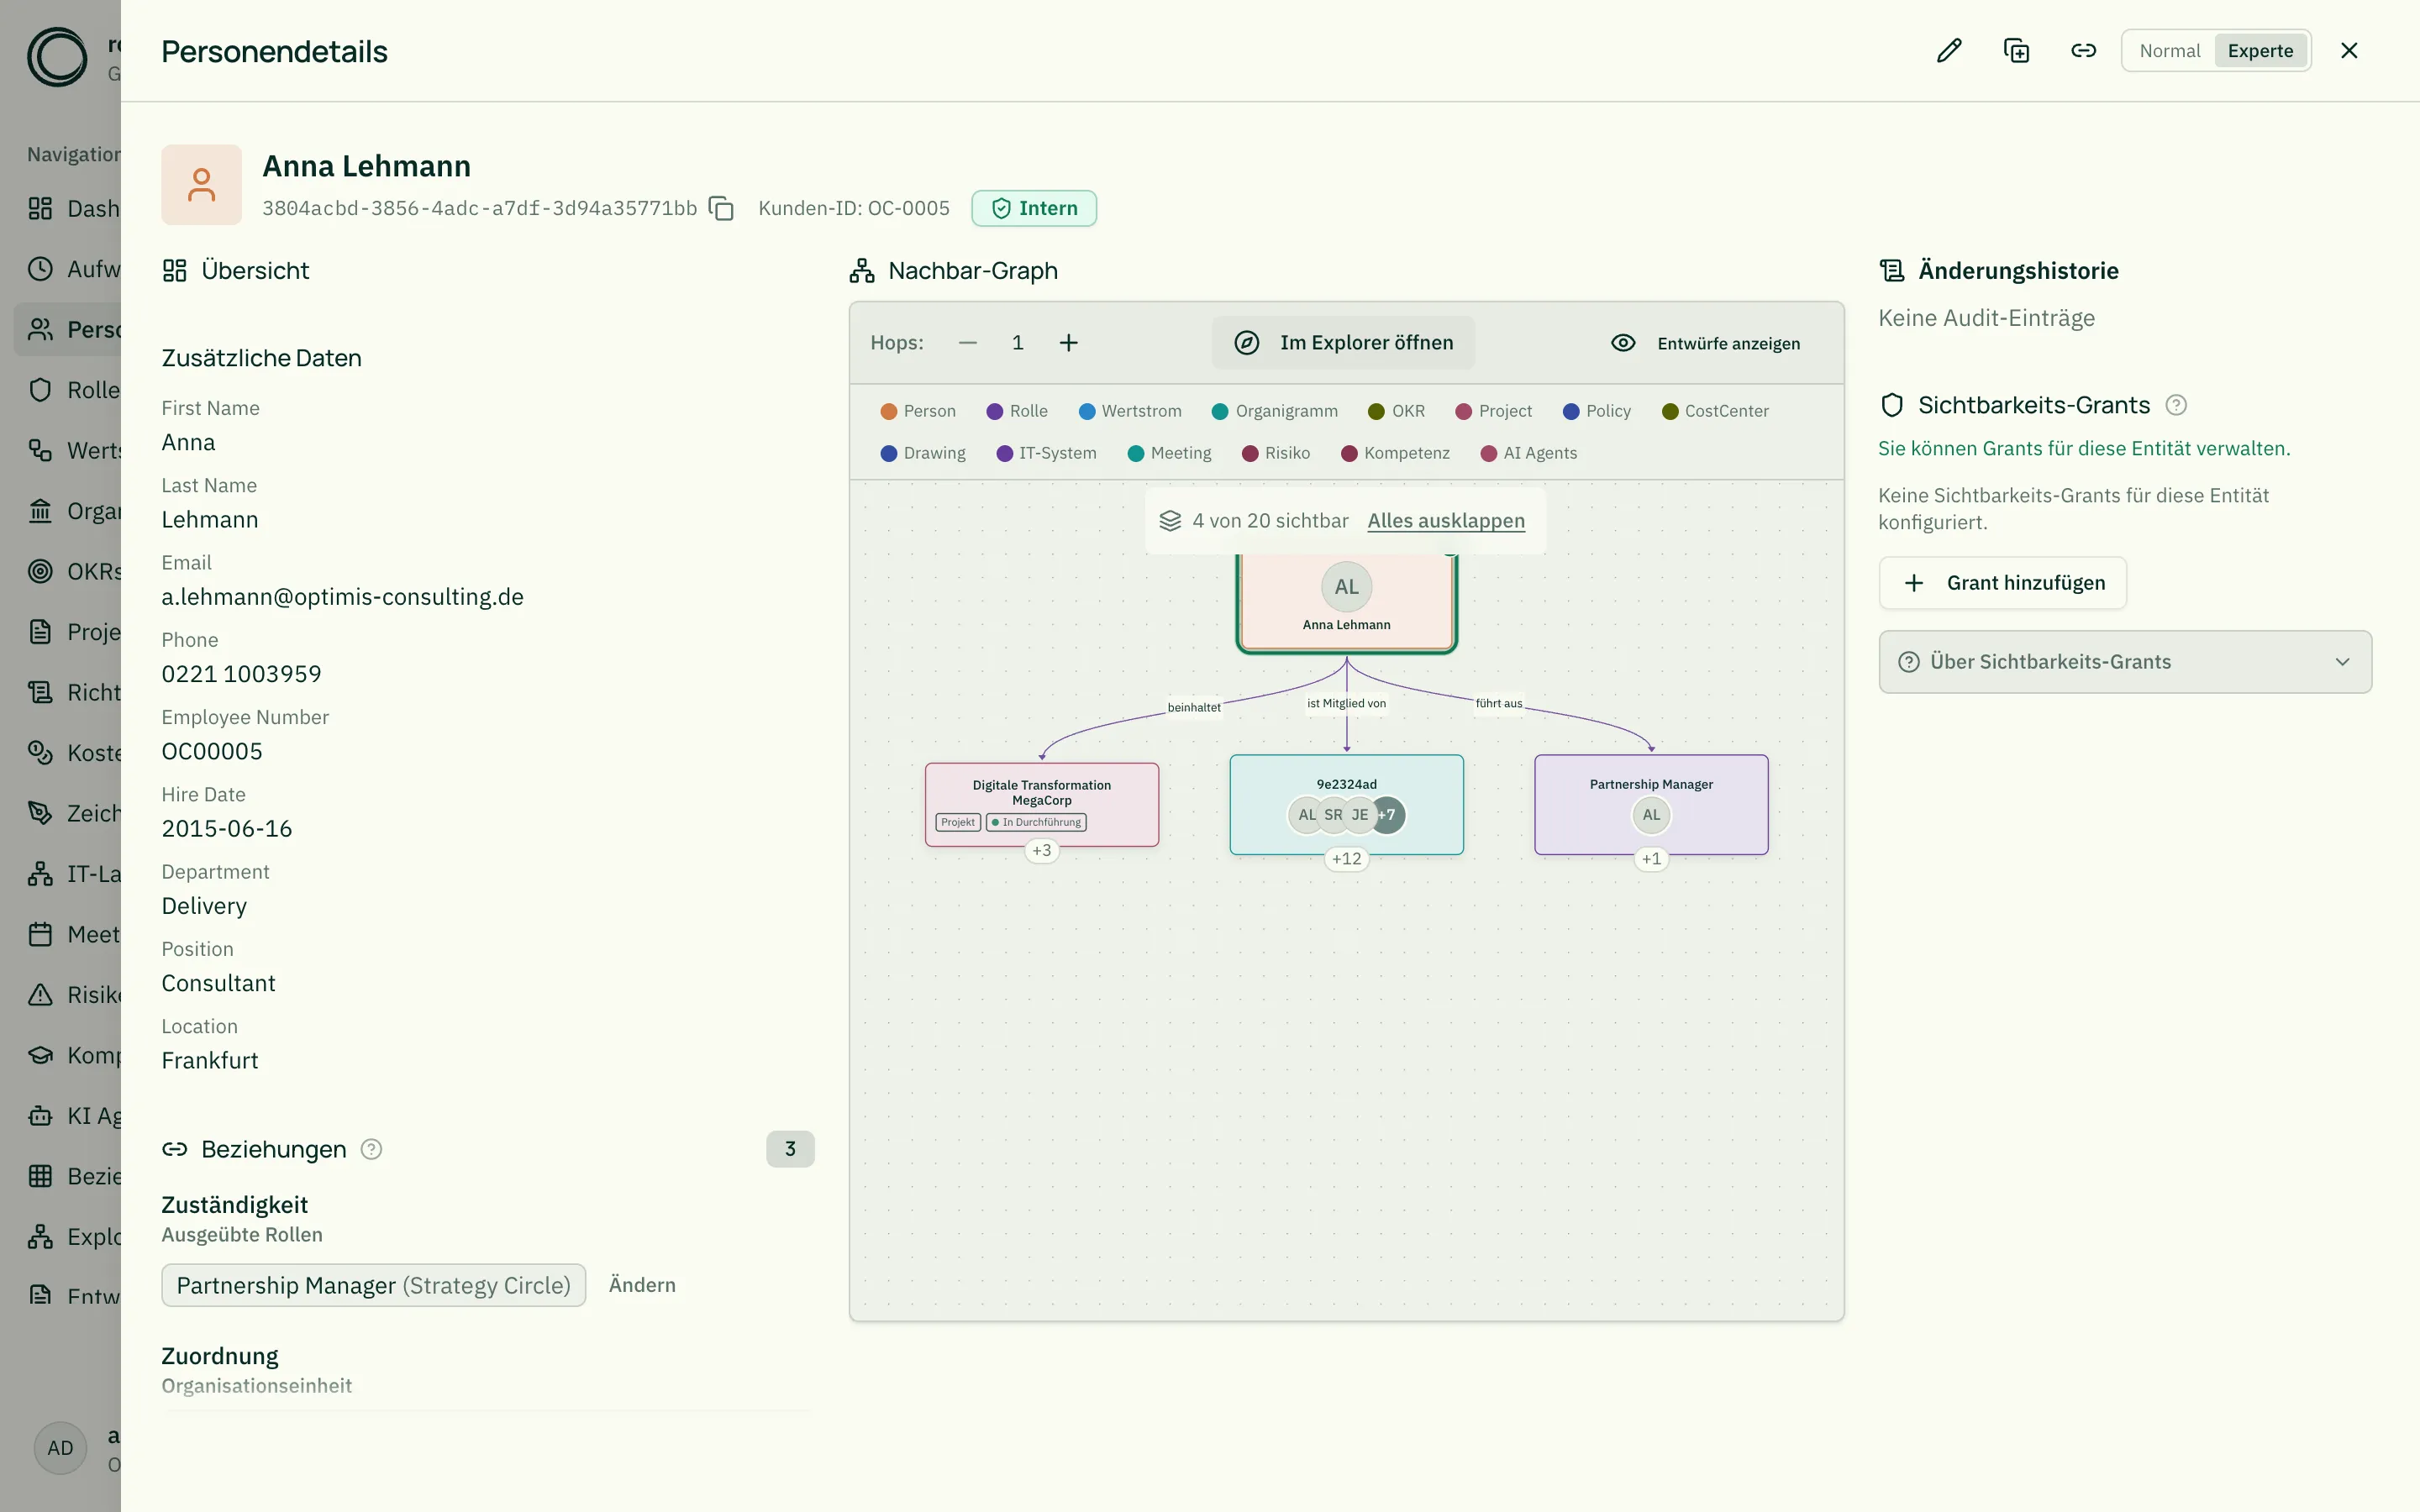Click help icon beside Sichtbarkeits-Grants
Viewport: 2420px width, 1512px height.
point(2176,405)
